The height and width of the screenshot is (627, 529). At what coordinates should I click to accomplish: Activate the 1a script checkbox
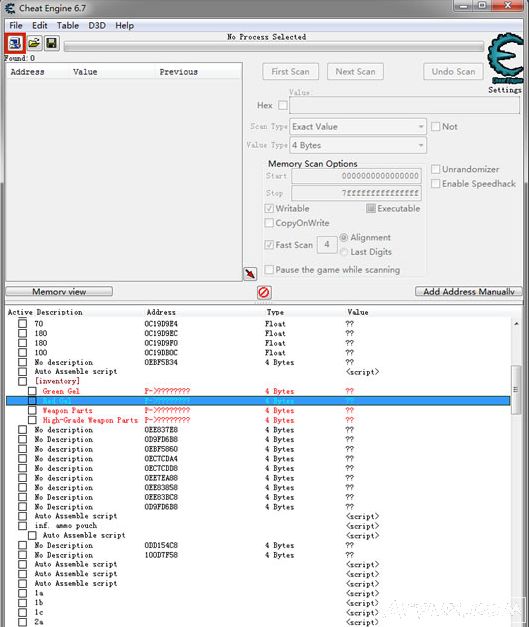(x=23, y=593)
